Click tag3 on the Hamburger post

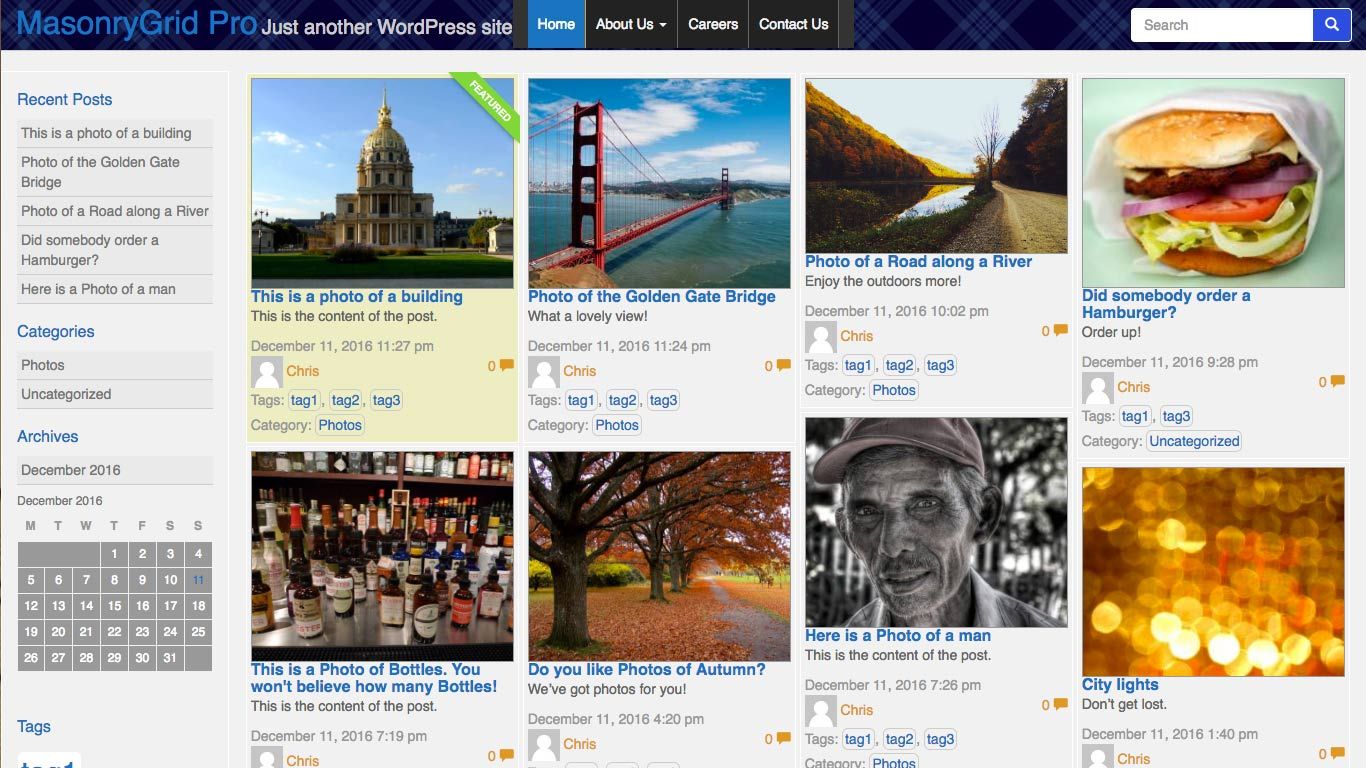point(1176,416)
